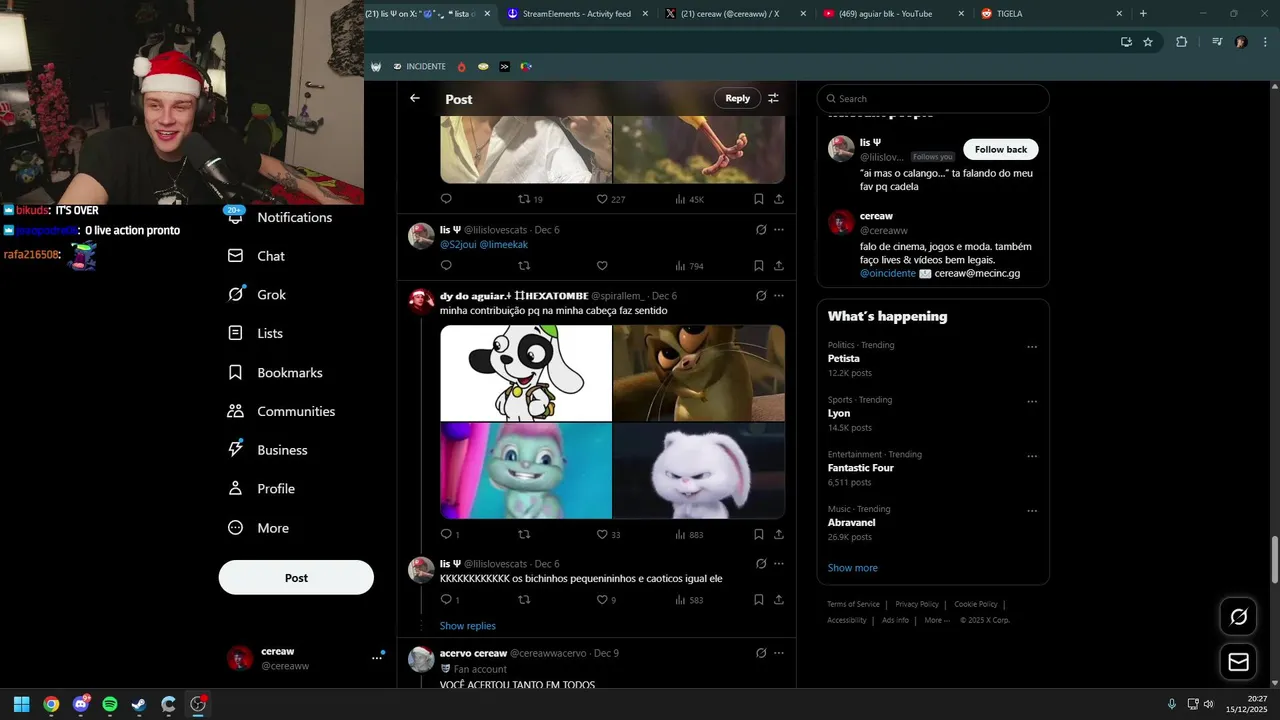This screenshot has width=1280, height=720.
Task: Open more options for Abravanel trend
Action: 1032,511
